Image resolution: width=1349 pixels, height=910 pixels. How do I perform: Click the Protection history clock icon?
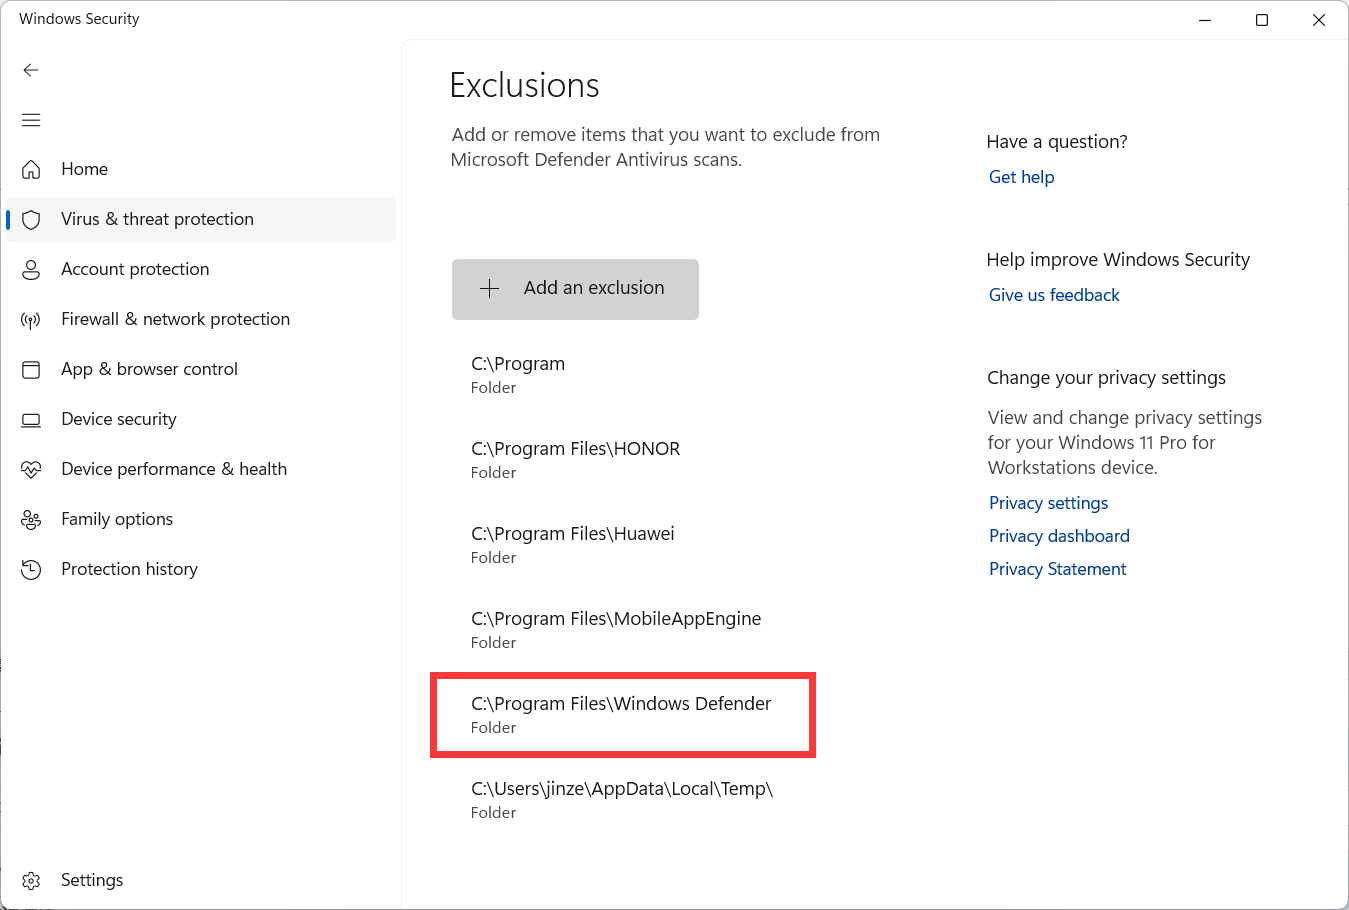tap(31, 570)
